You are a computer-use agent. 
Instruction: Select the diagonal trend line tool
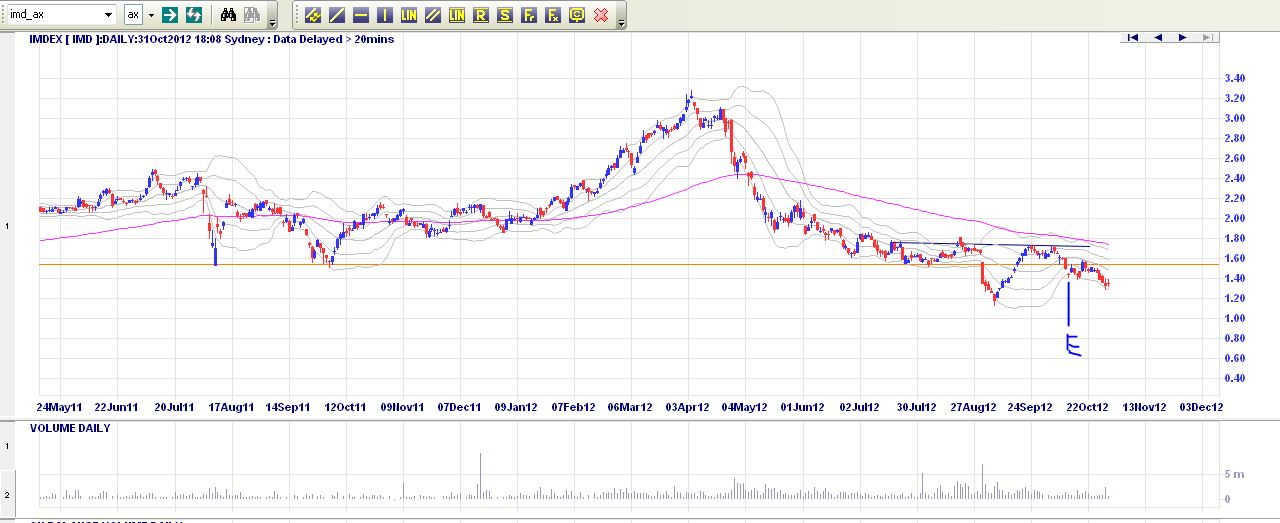point(337,15)
